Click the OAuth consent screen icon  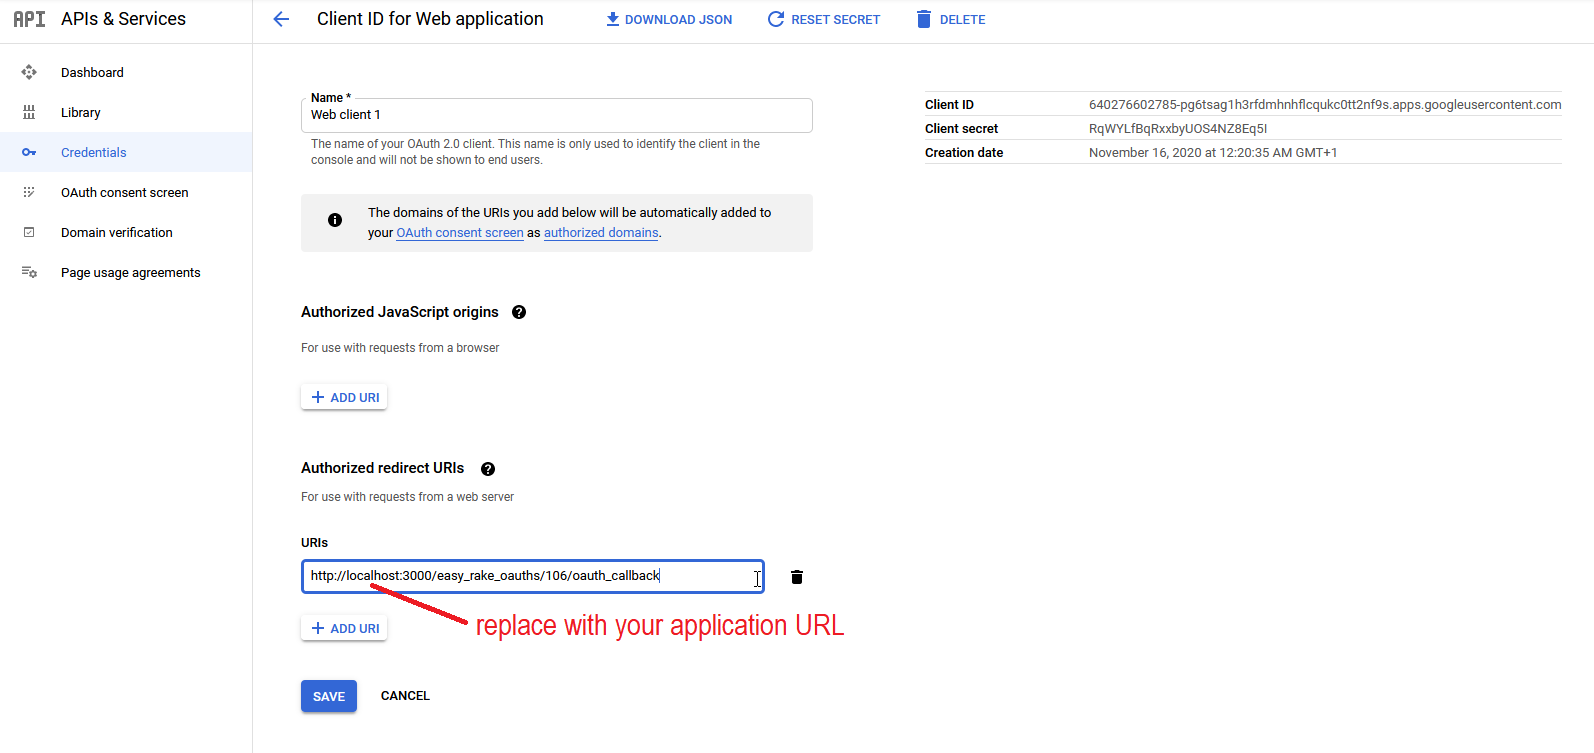(29, 192)
